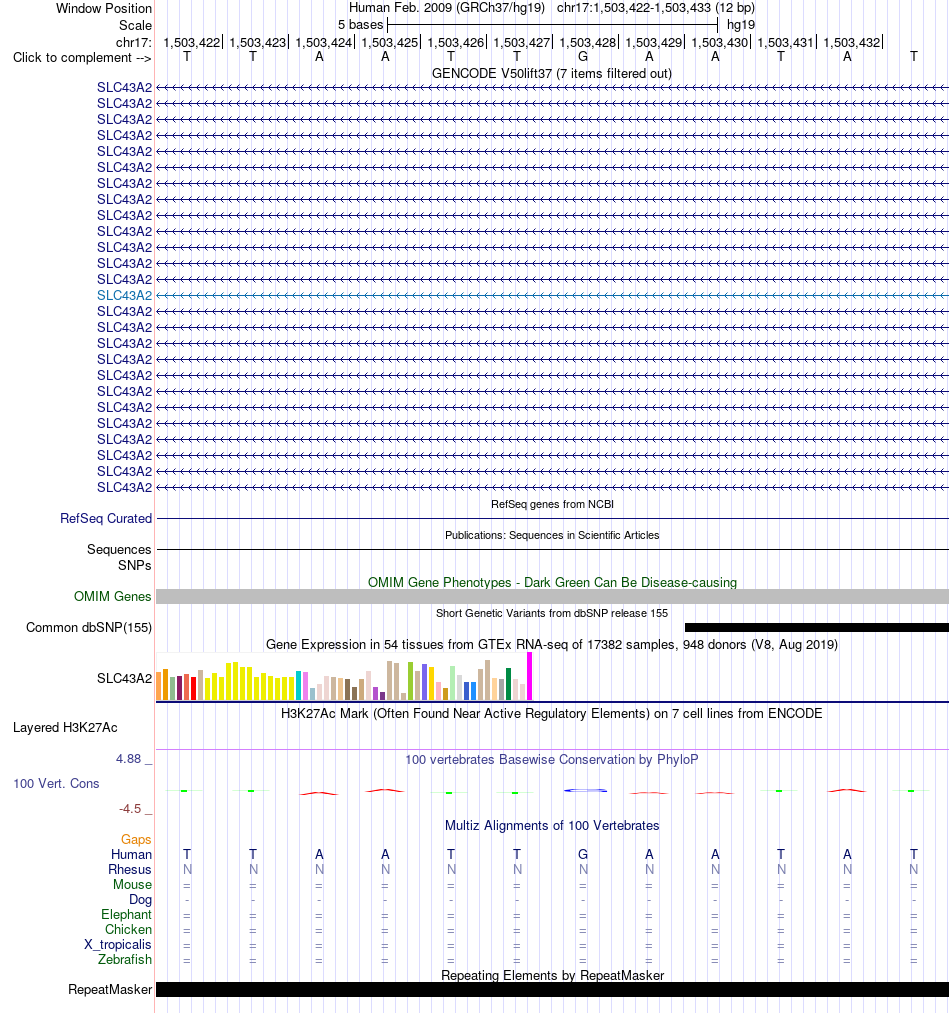Select the light-blue highlighted SLC43A2 transcript label

tap(125, 295)
